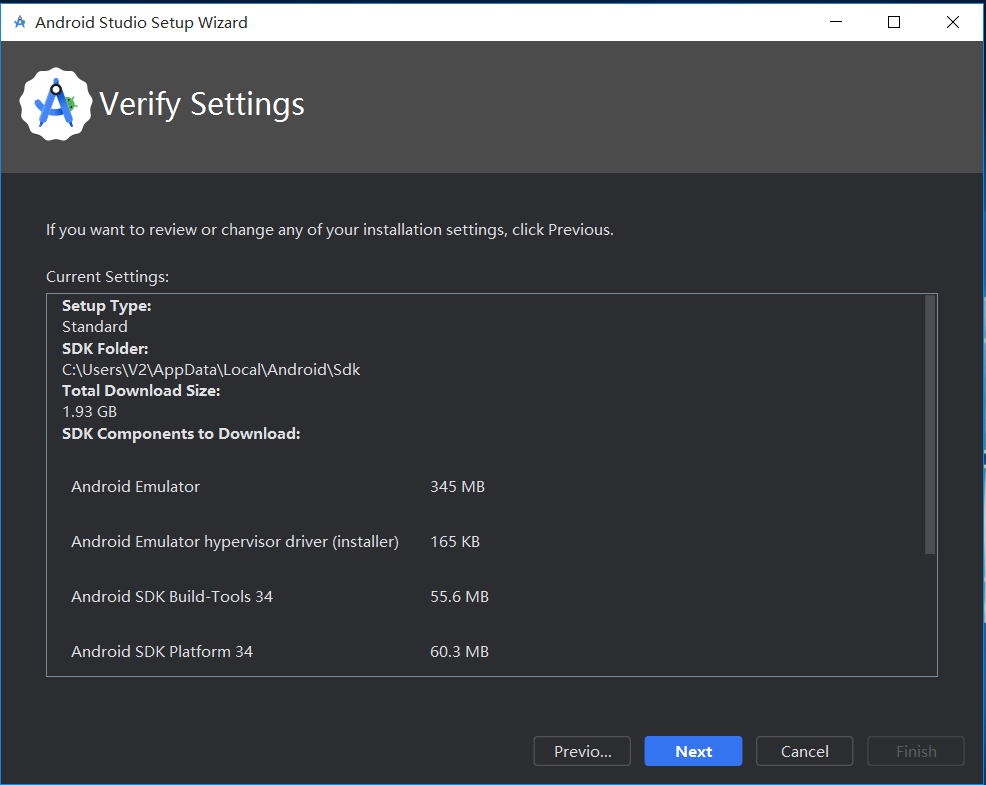The height and width of the screenshot is (785, 986).
Task: Go back with the Previous button
Action: (x=582, y=751)
